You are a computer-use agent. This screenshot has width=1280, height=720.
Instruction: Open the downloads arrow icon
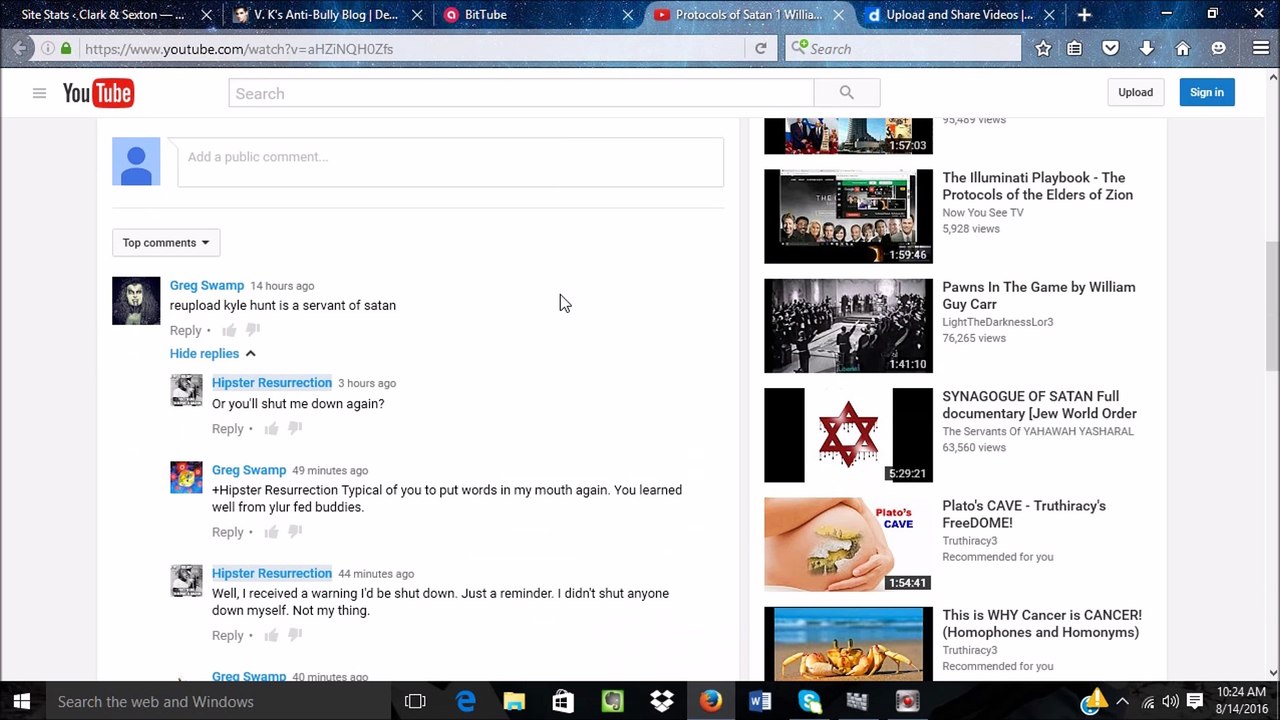1146,48
